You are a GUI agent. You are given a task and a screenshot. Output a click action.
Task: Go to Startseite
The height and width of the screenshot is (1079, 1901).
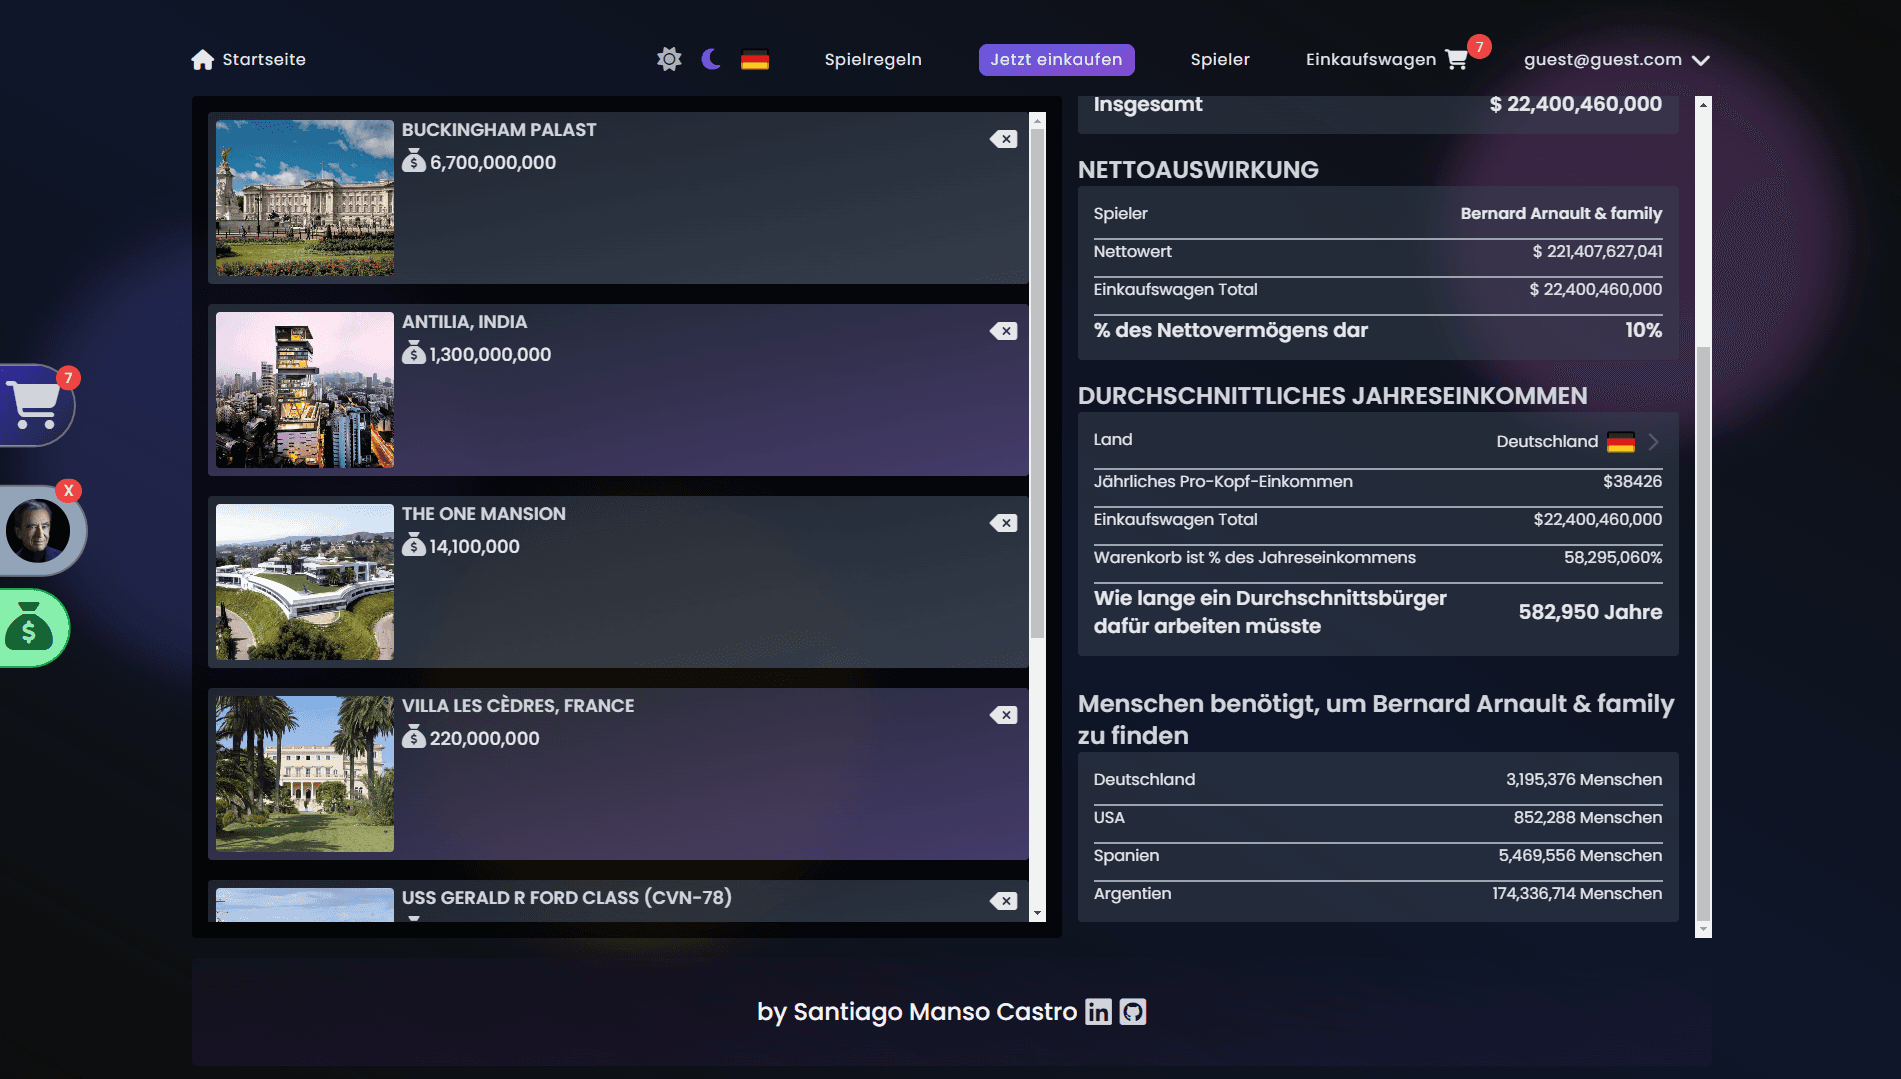[x=264, y=59]
